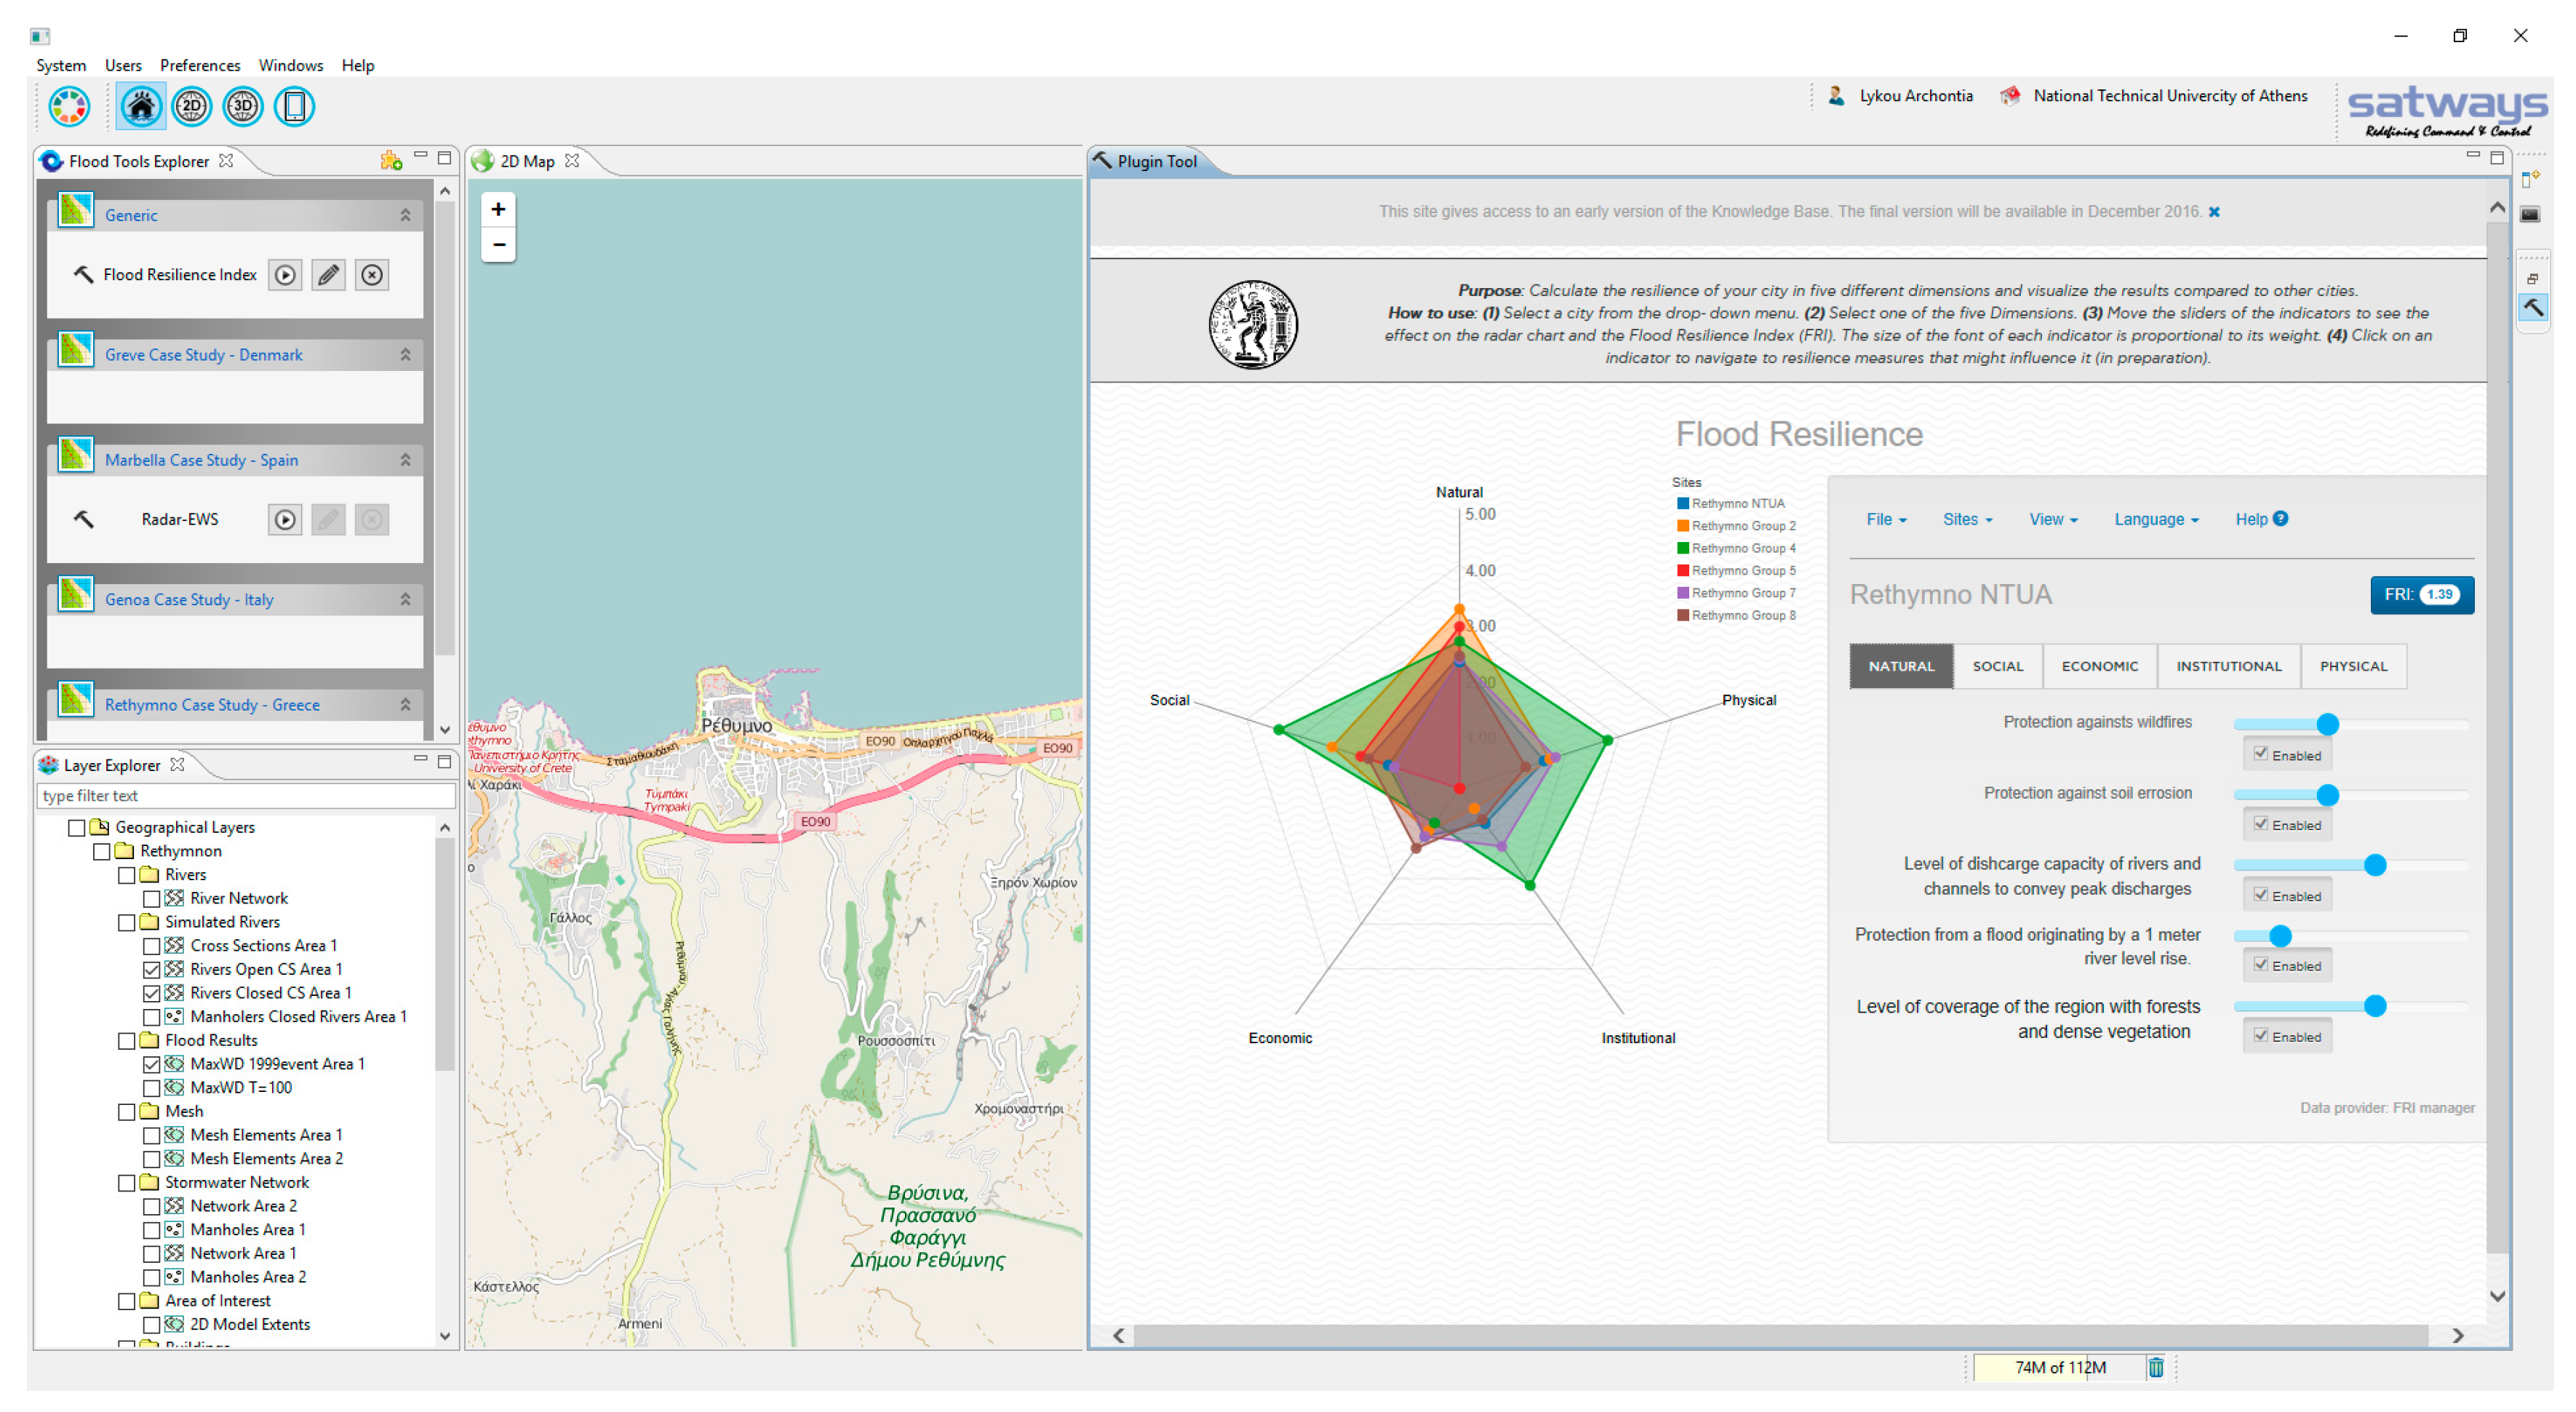The height and width of the screenshot is (1412, 2576).
Task: Zoom in on the 2D map
Action: click(498, 209)
